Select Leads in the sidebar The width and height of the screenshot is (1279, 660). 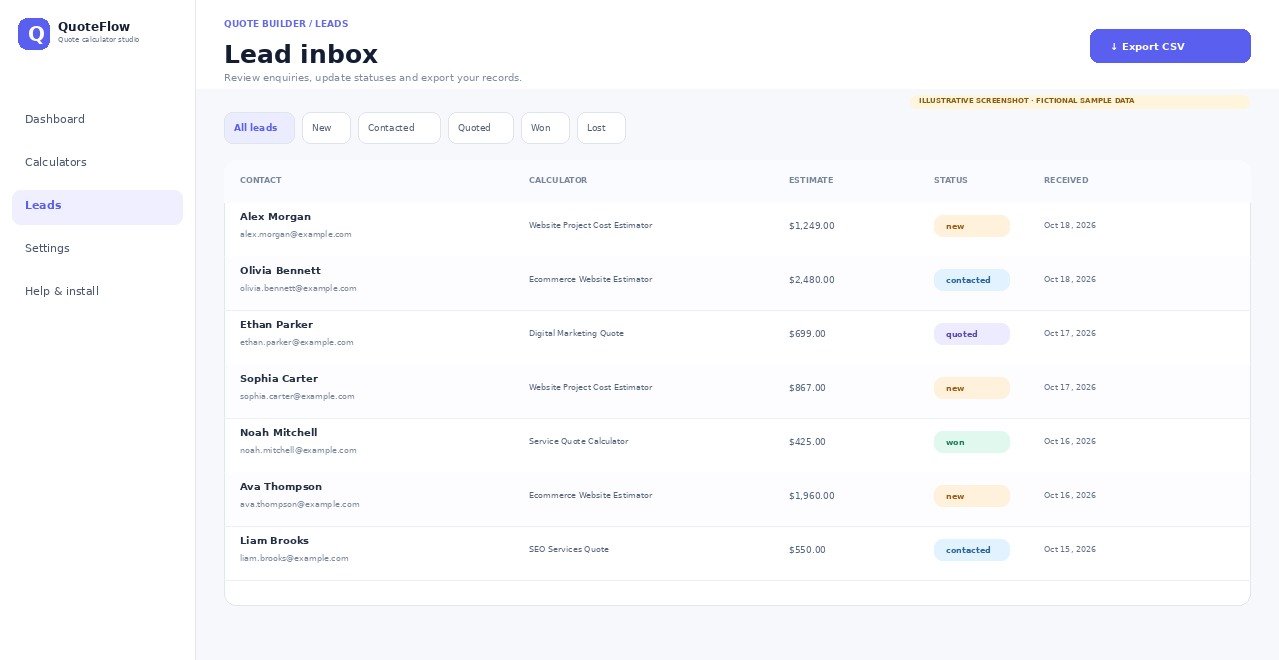click(97, 207)
